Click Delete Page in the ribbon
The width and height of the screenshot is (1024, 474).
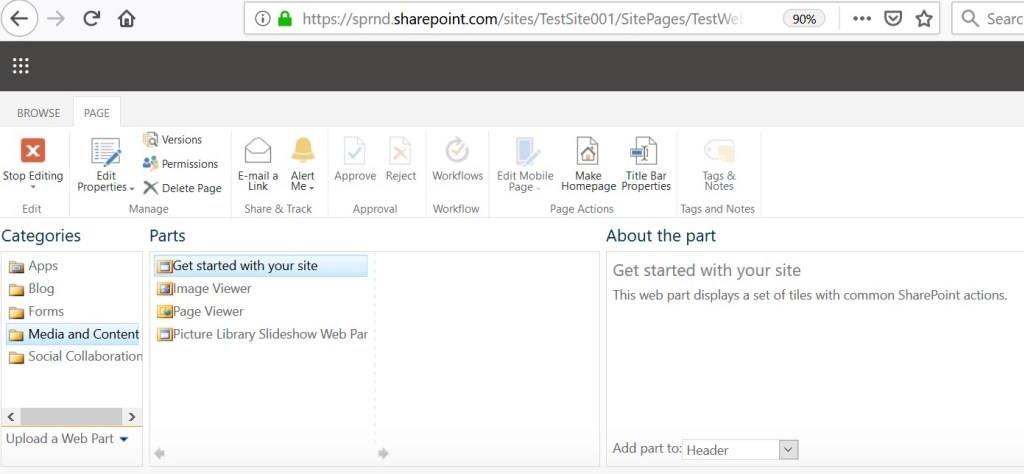coord(183,188)
